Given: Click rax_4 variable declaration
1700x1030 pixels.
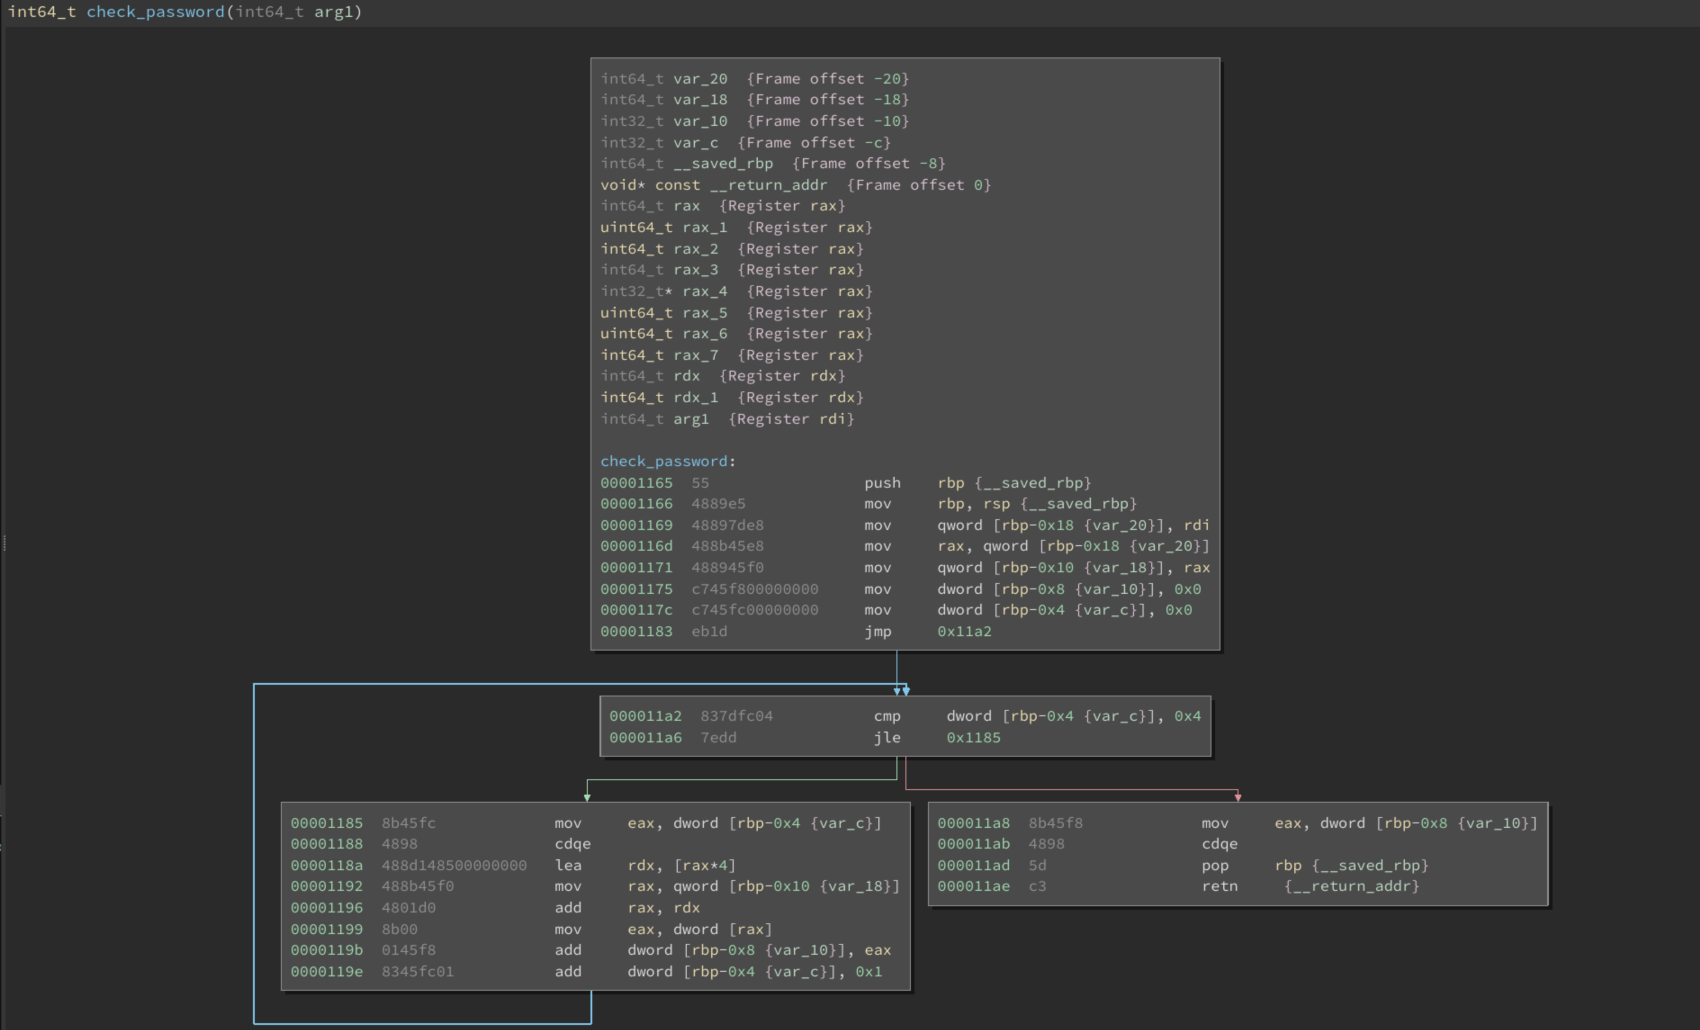Looking at the screenshot, I should coord(705,291).
